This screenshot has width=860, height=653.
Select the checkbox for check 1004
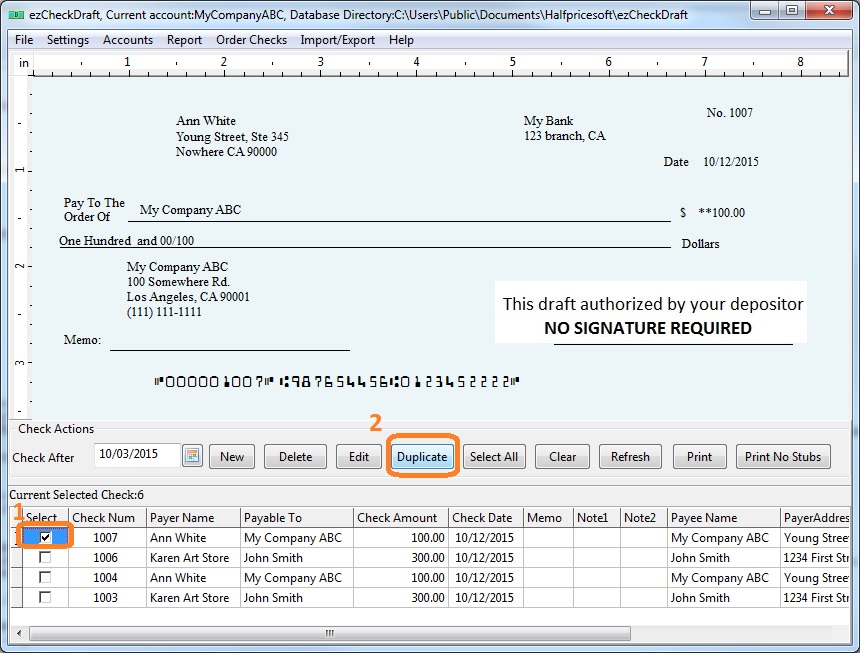pos(45,578)
